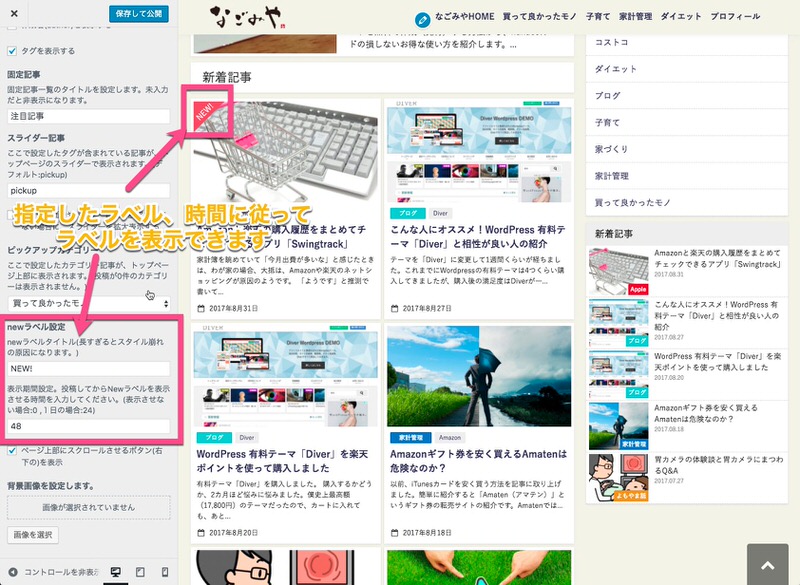Collapse controls using the left arrow icon
Screen dimensions: 800x585
(12, 572)
